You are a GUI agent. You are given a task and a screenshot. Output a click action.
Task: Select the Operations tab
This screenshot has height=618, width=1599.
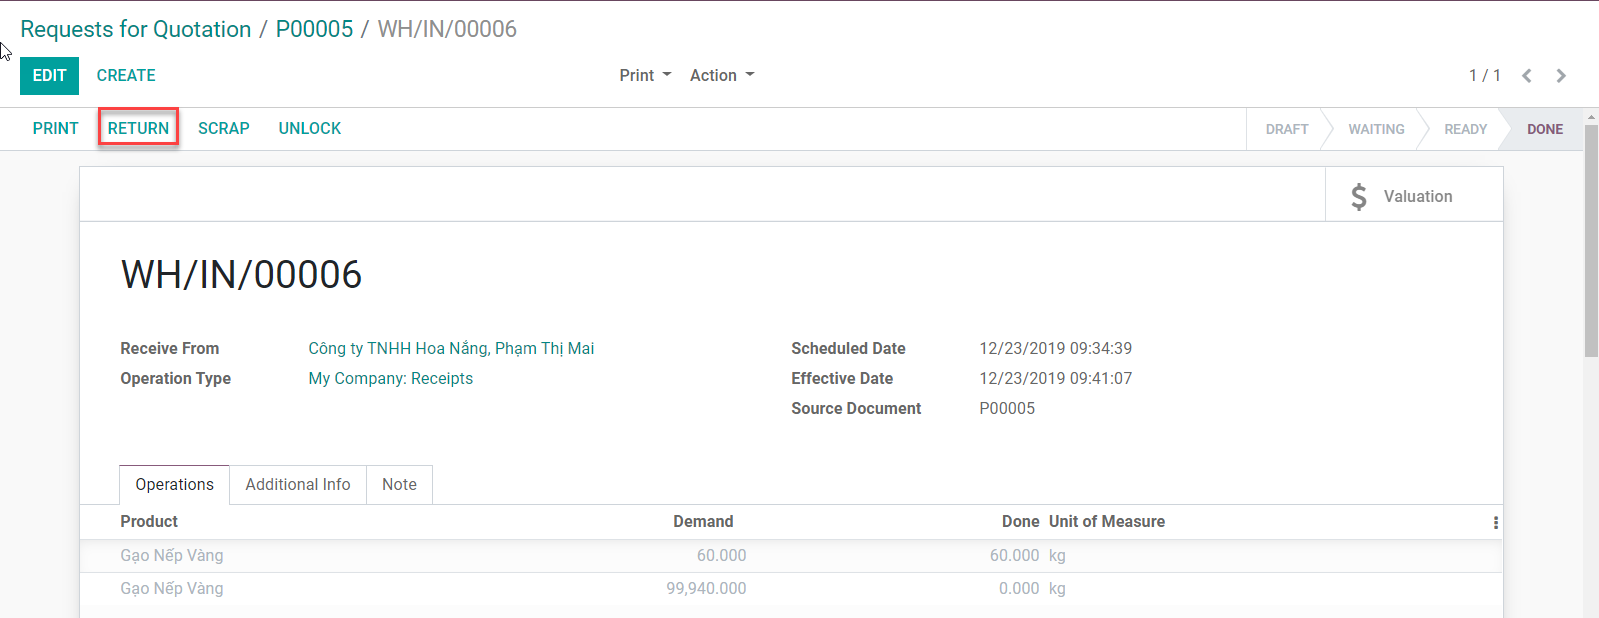coord(174,484)
